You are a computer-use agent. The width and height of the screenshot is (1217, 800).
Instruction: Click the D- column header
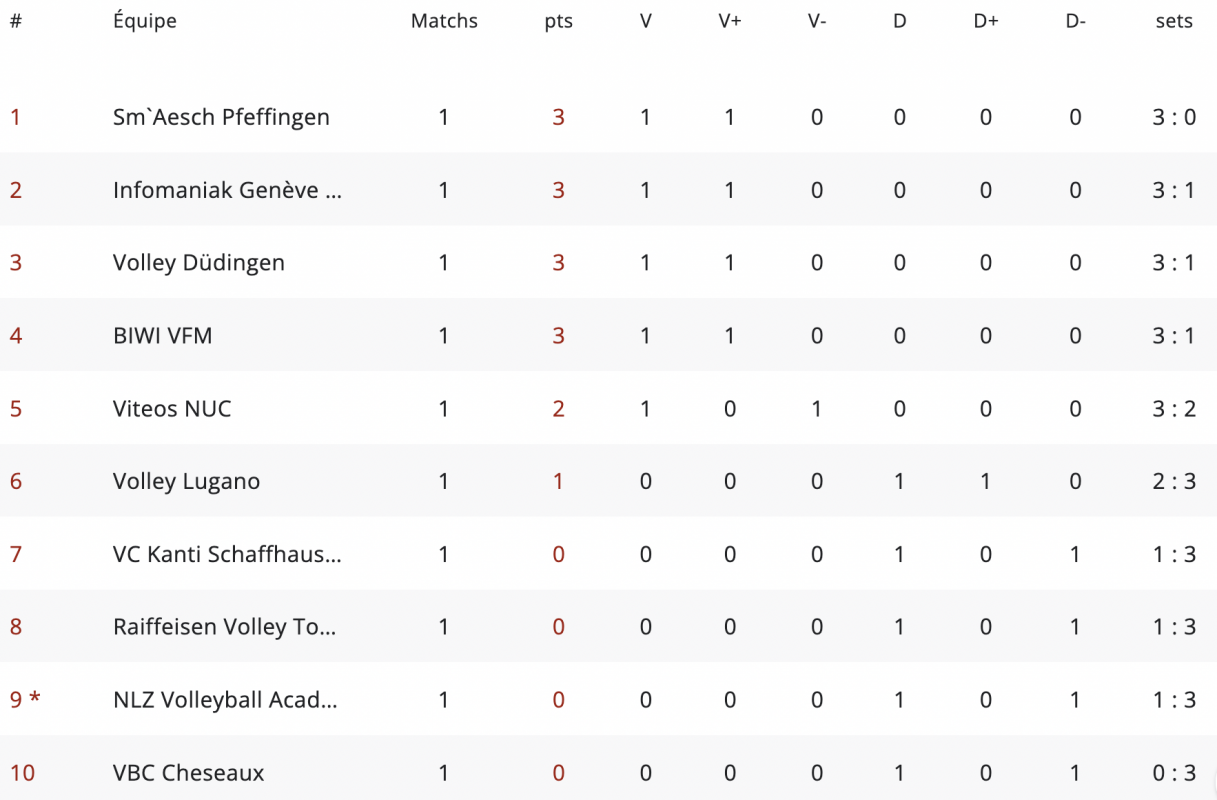pos(1075,21)
